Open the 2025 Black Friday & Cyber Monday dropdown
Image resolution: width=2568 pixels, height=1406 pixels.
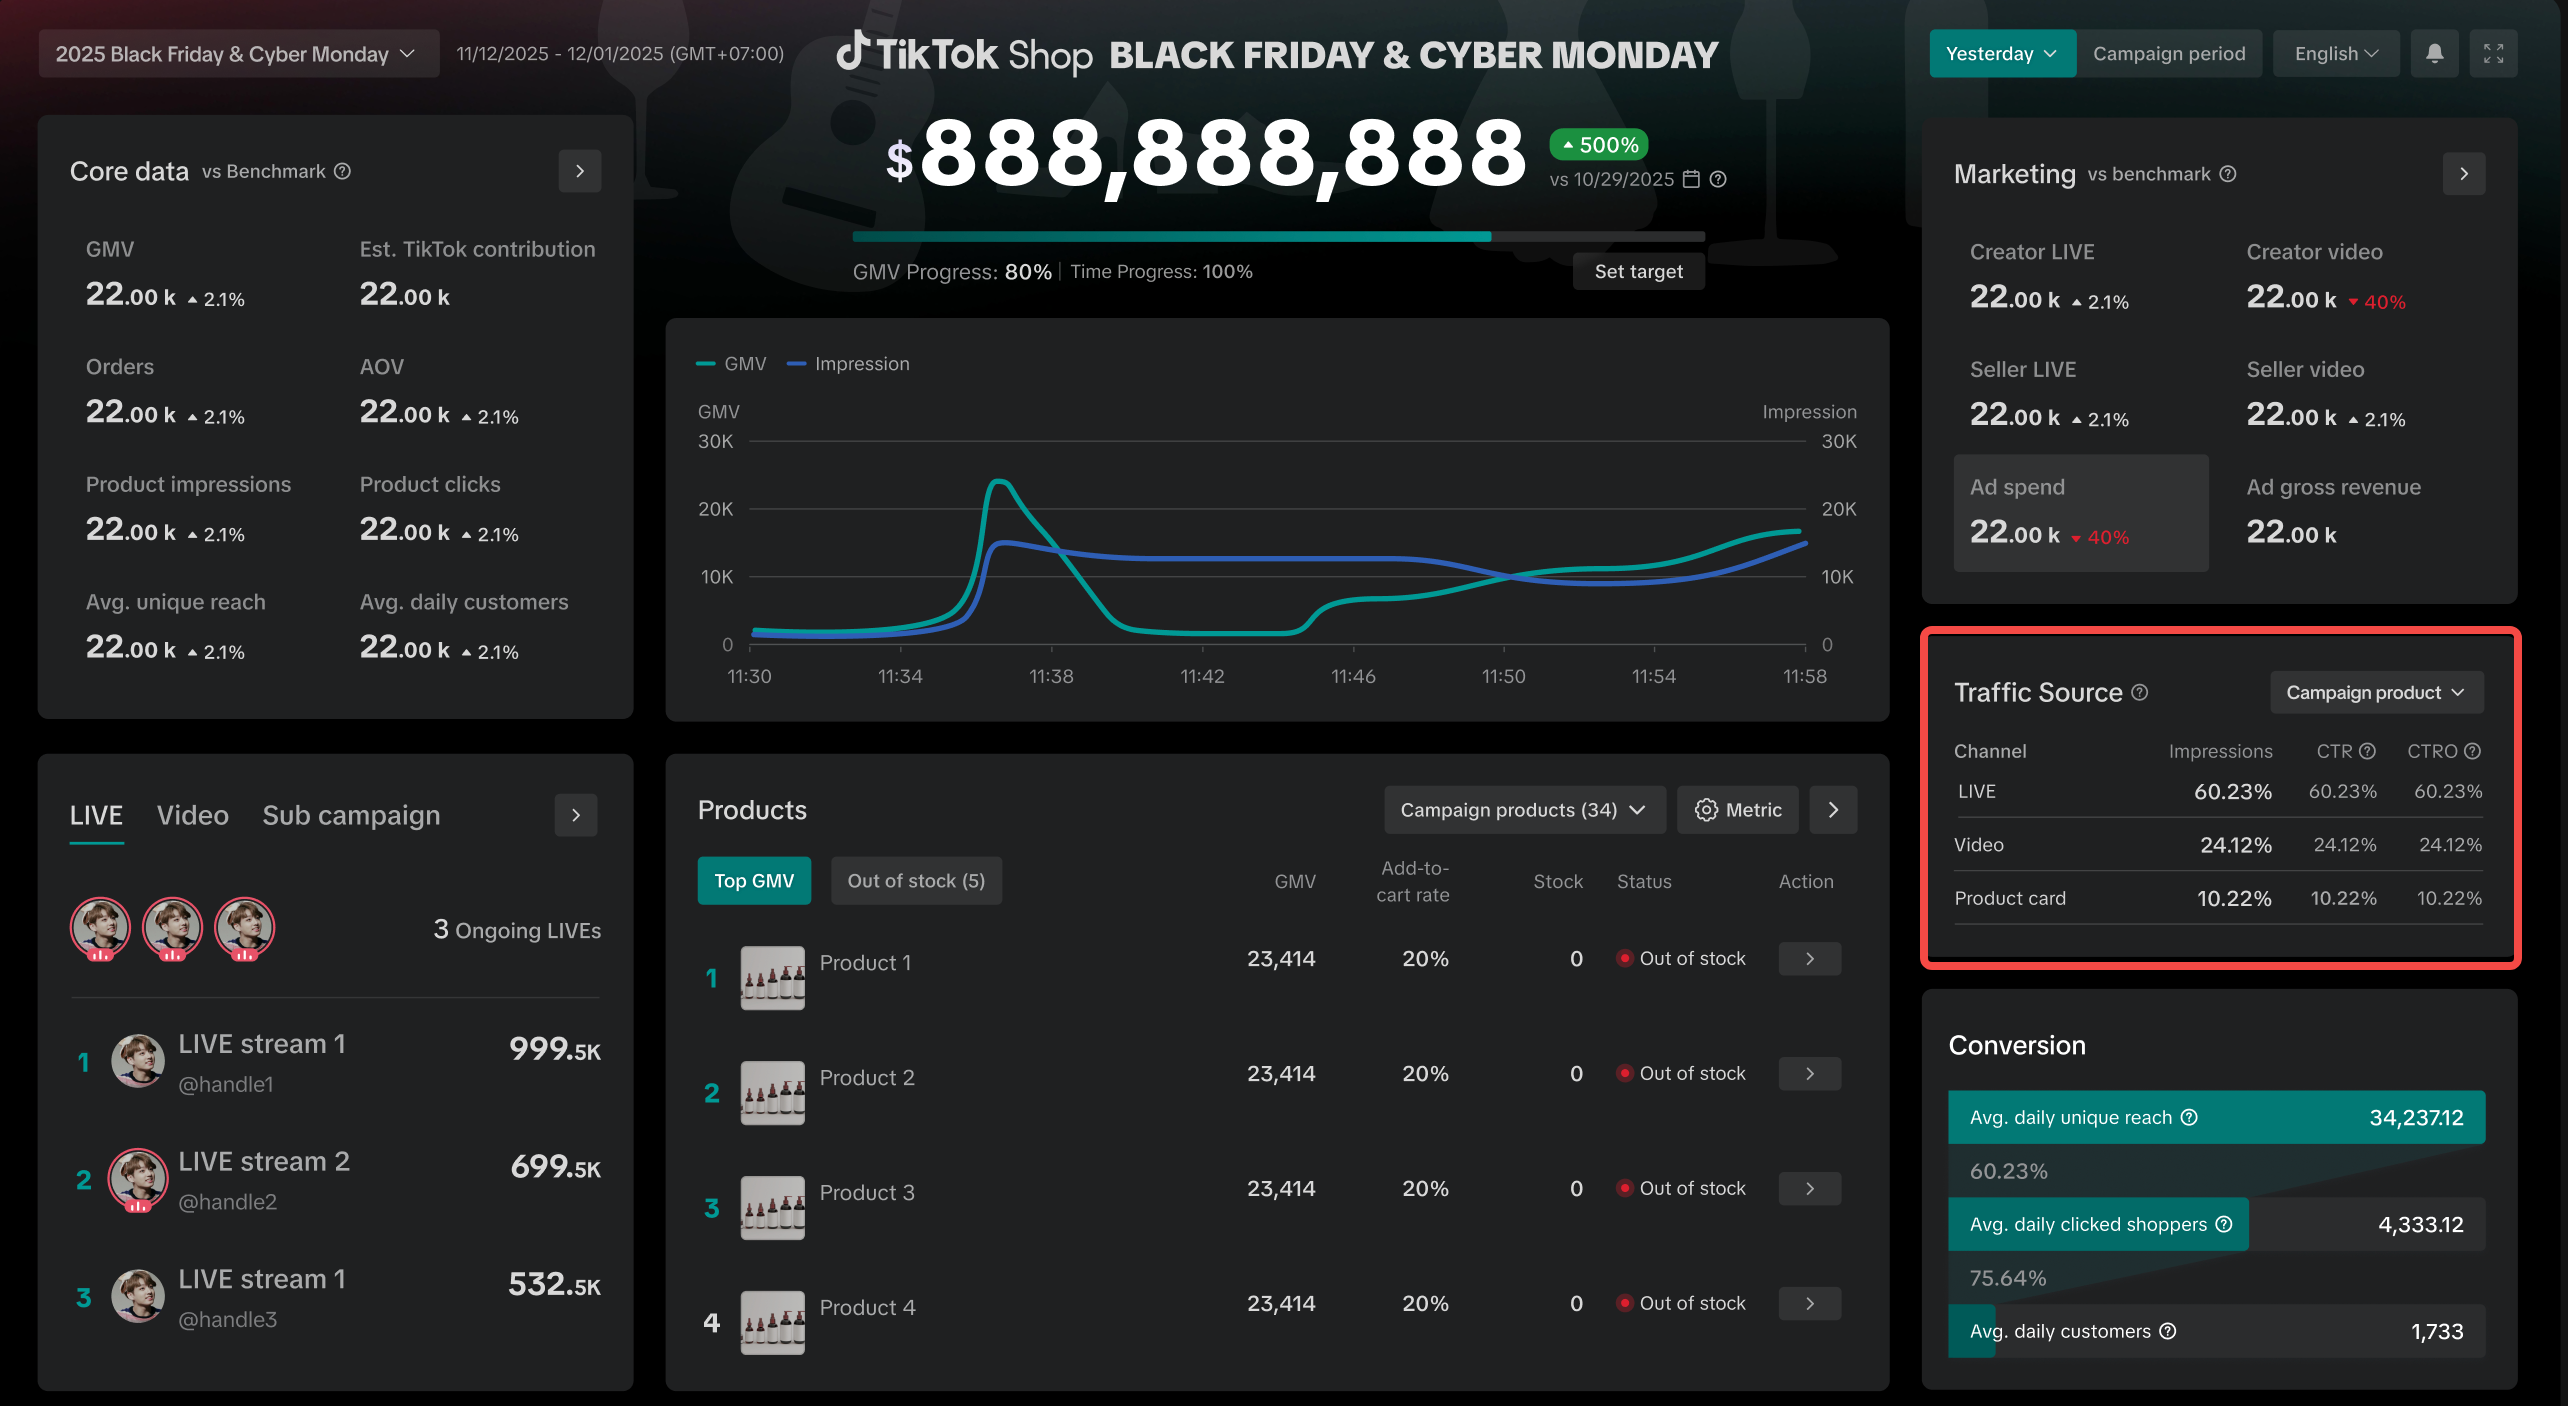(x=238, y=54)
